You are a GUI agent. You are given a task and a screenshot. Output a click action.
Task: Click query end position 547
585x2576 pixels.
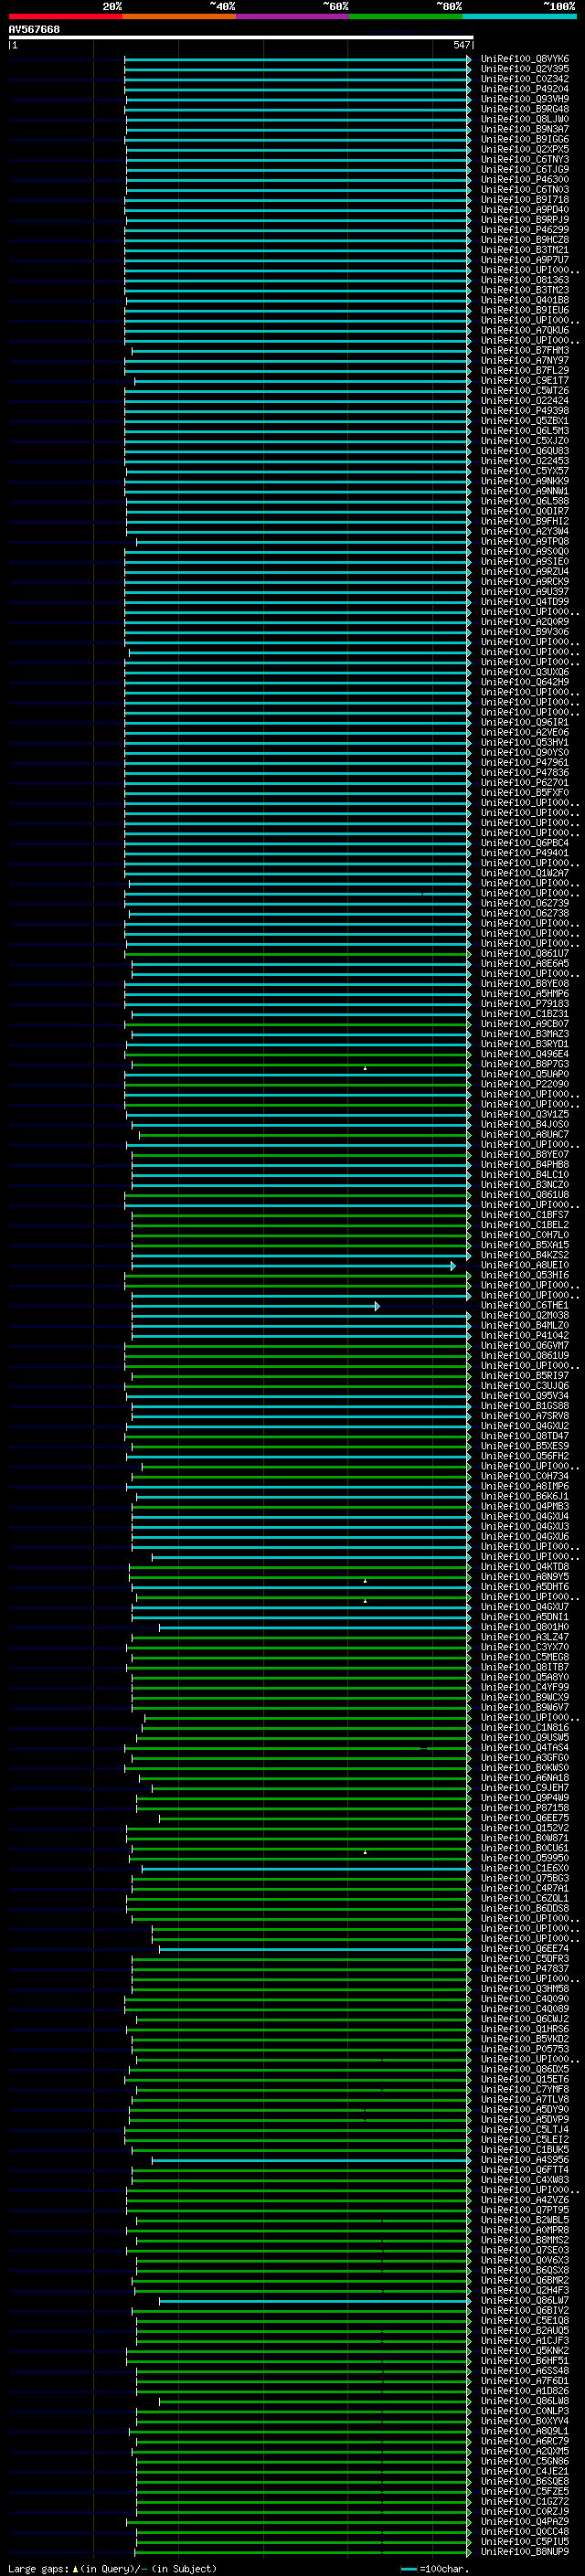[461, 45]
